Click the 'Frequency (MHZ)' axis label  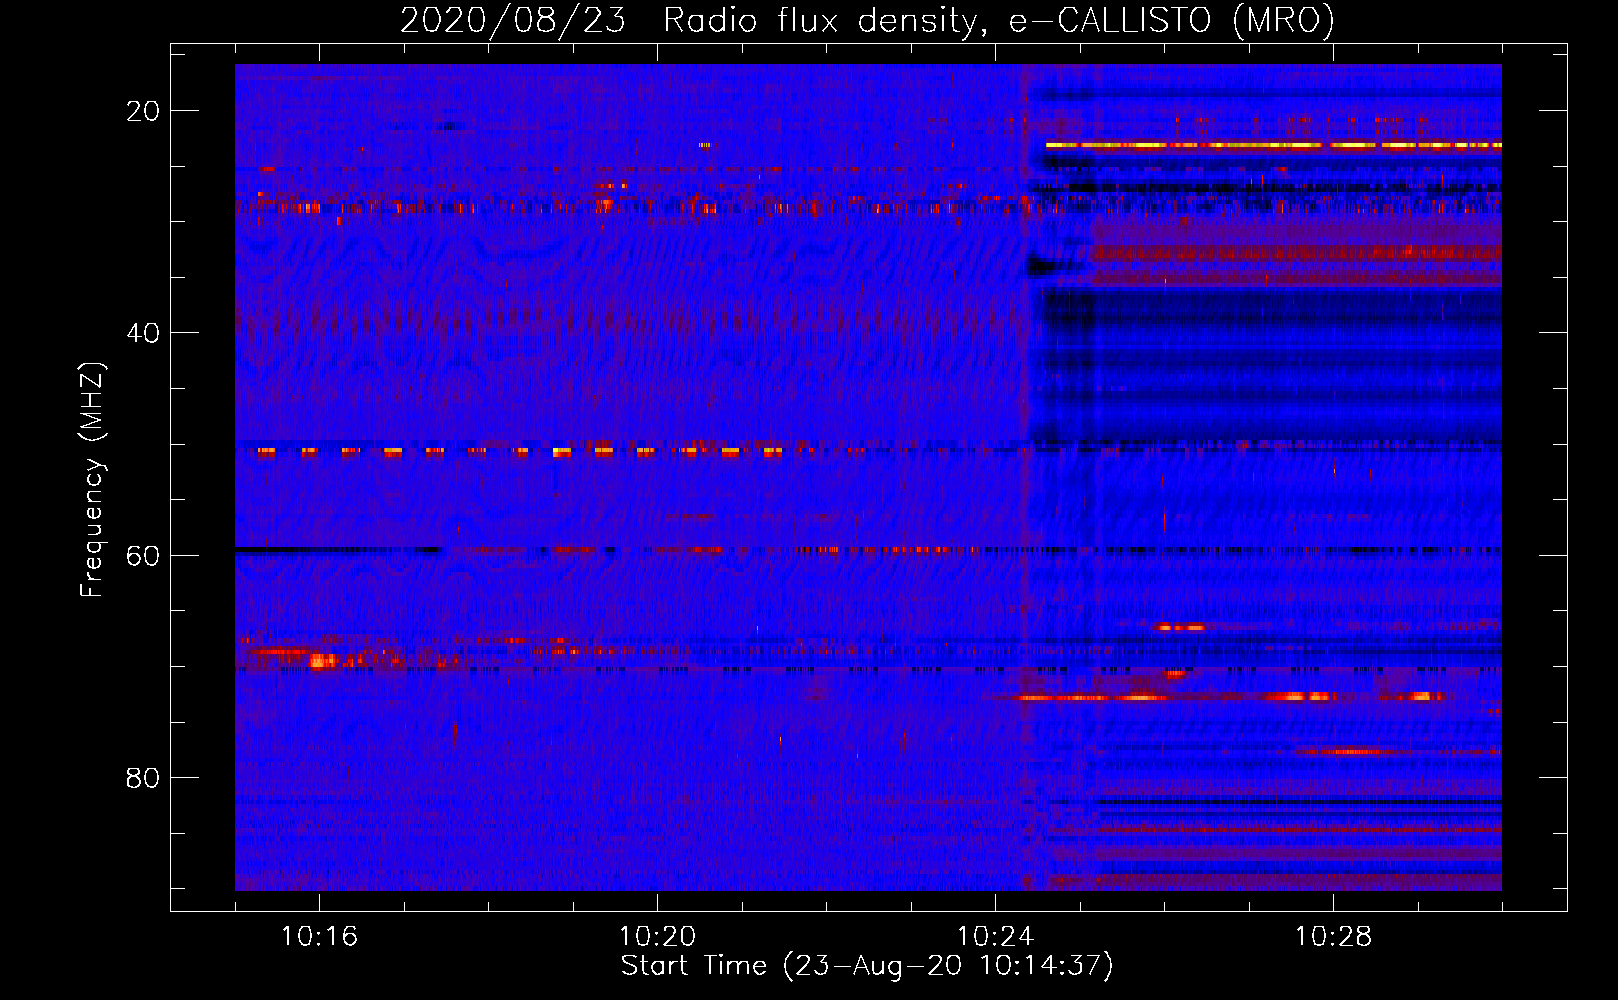click(91, 480)
